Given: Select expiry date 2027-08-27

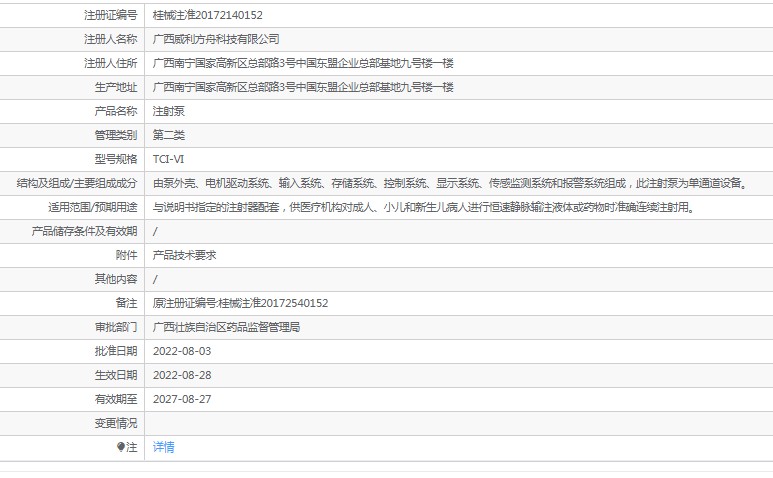Looking at the screenshot, I should point(182,399).
